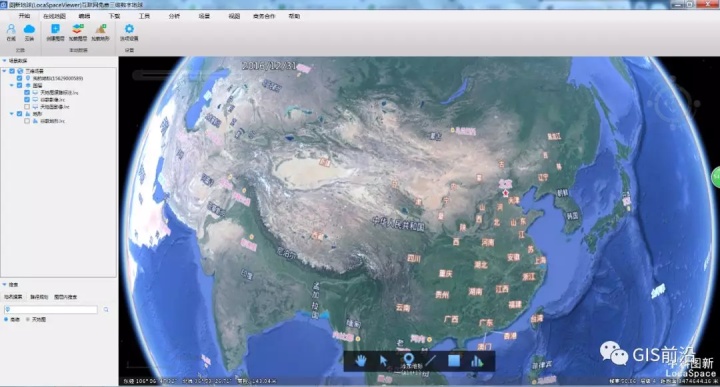Click the terrain icon of 地形 node
This screenshot has width=720, height=387.
coord(28,114)
